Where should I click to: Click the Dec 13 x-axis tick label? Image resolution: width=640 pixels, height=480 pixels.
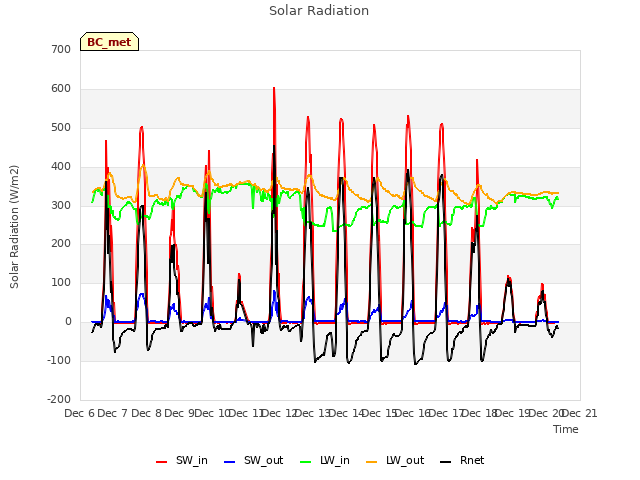click(x=313, y=413)
